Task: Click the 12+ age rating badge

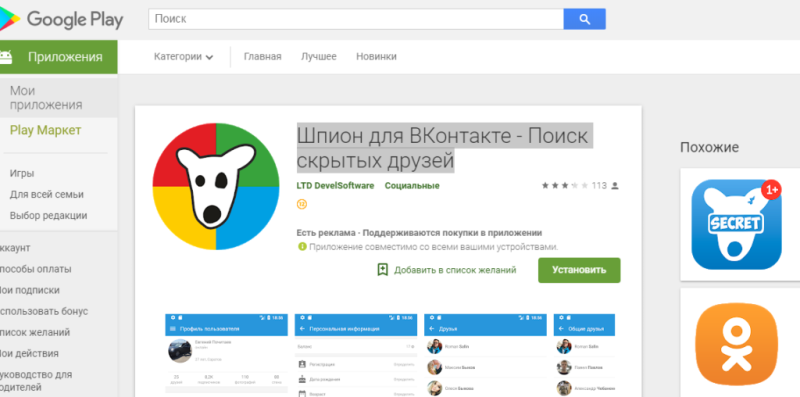Action: click(x=302, y=204)
